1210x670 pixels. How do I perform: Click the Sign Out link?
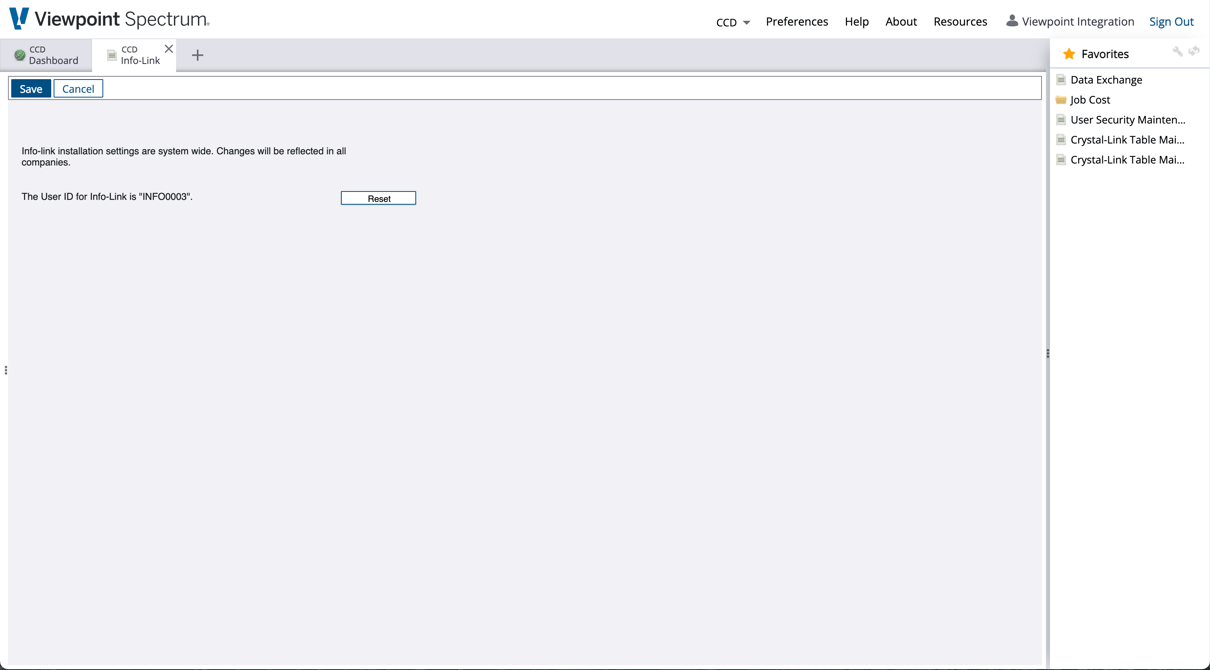pos(1171,21)
